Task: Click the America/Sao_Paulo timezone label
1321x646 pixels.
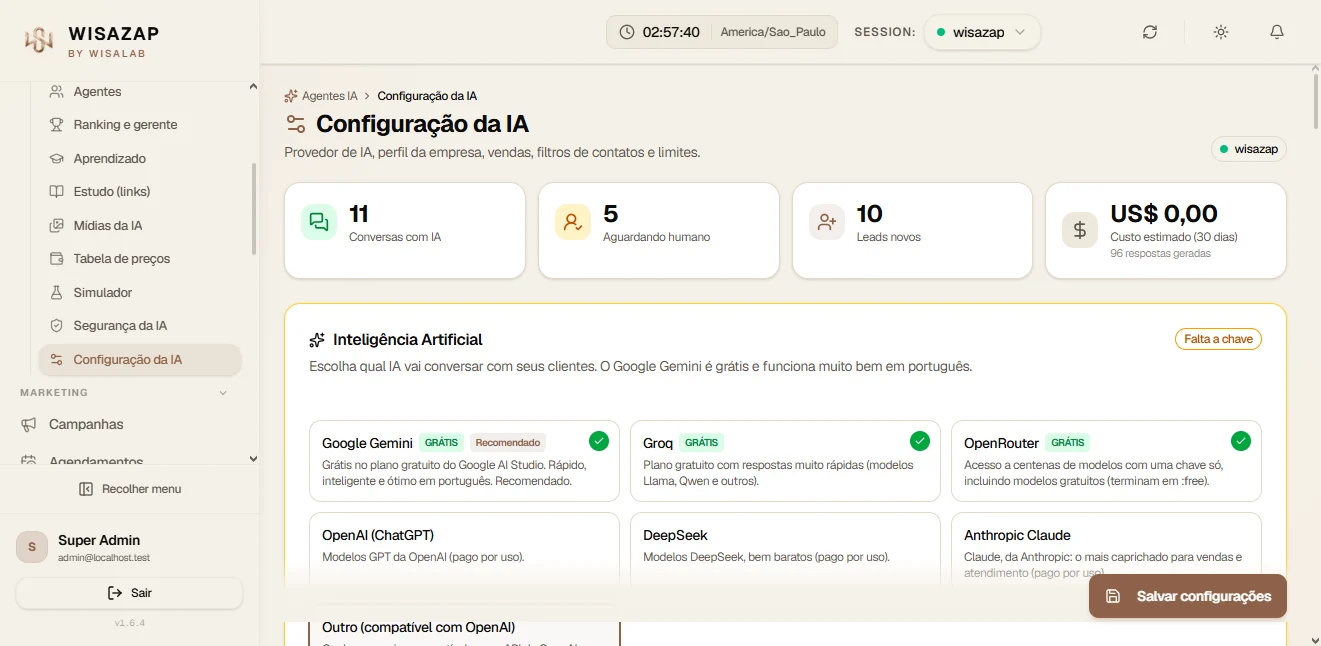Action: pyautogui.click(x=773, y=32)
